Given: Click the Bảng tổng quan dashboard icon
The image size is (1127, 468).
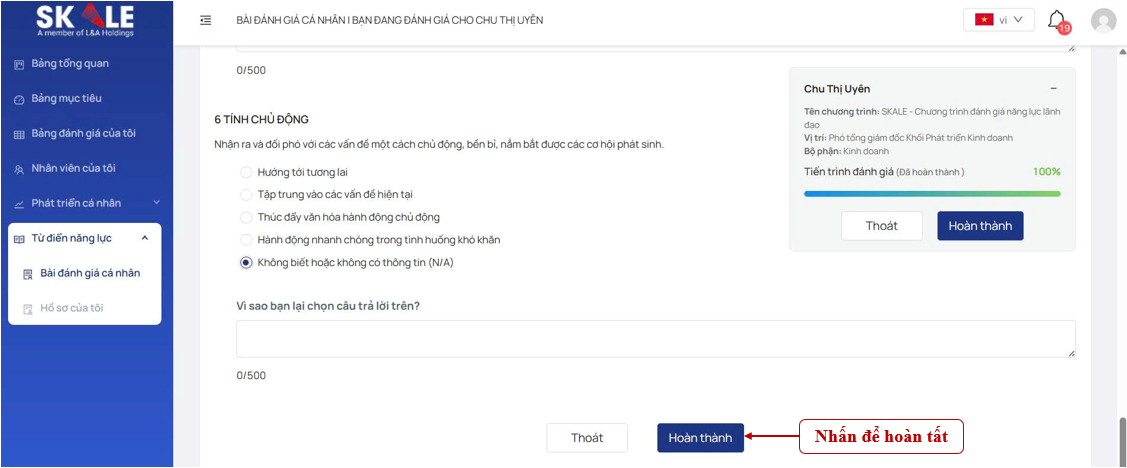Looking at the screenshot, I should click(x=18, y=64).
